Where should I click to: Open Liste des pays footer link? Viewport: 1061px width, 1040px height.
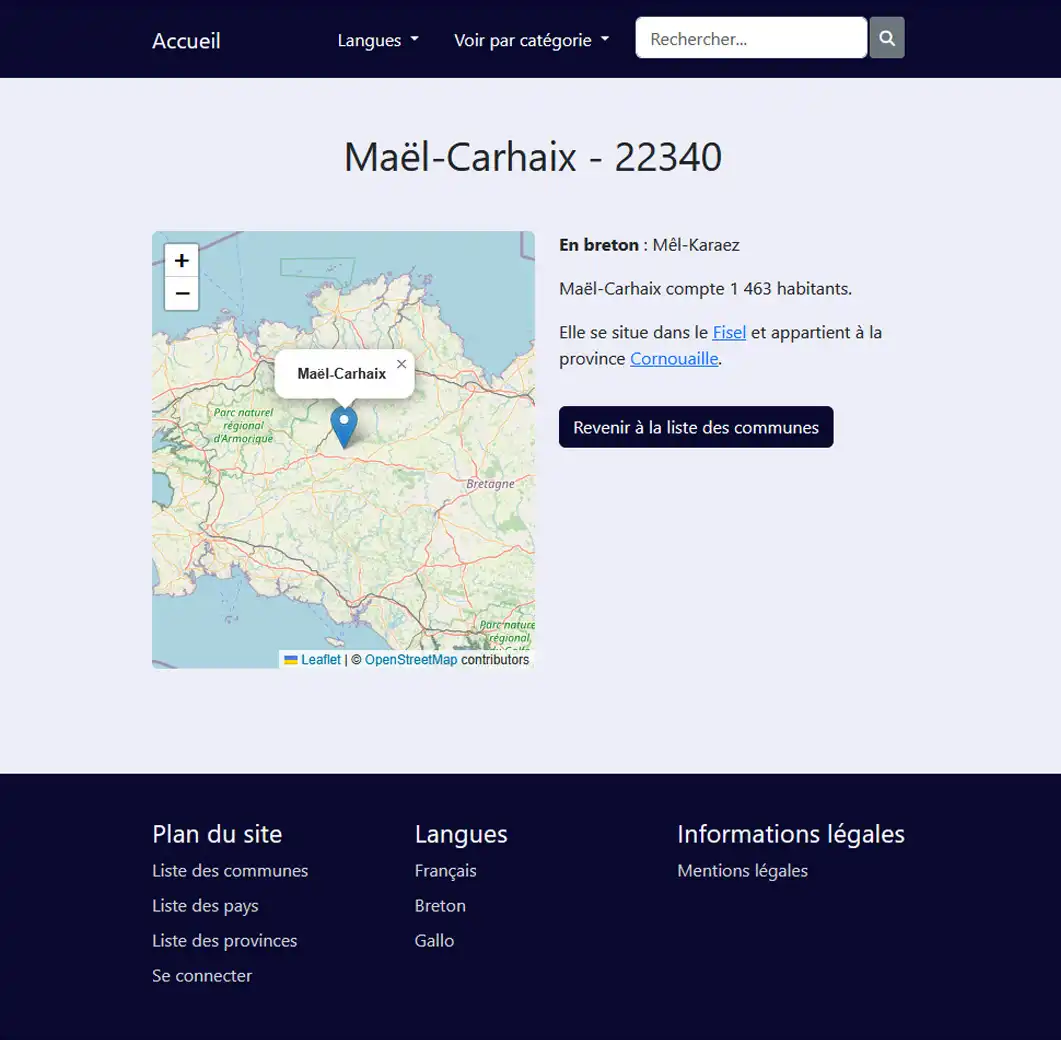click(205, 905)
